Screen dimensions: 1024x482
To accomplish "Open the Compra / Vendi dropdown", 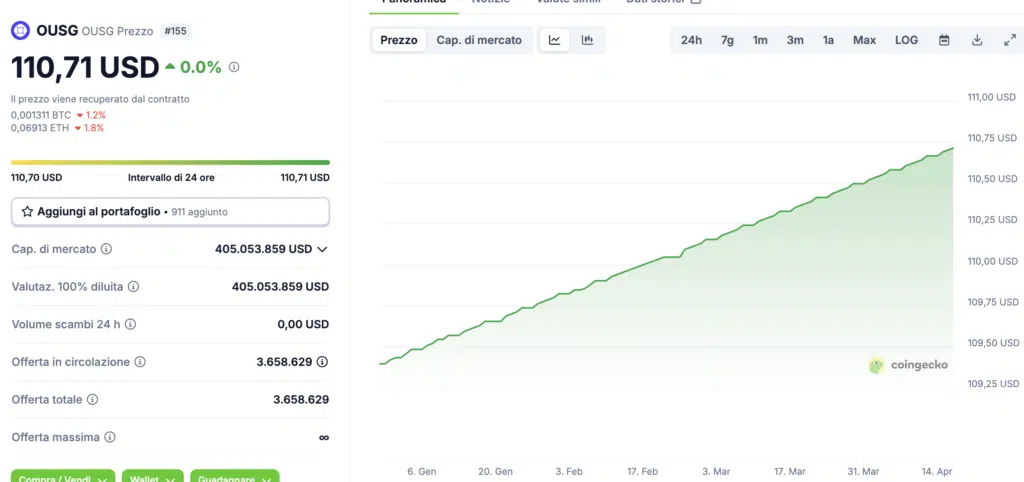I will (x=63, y=478).
